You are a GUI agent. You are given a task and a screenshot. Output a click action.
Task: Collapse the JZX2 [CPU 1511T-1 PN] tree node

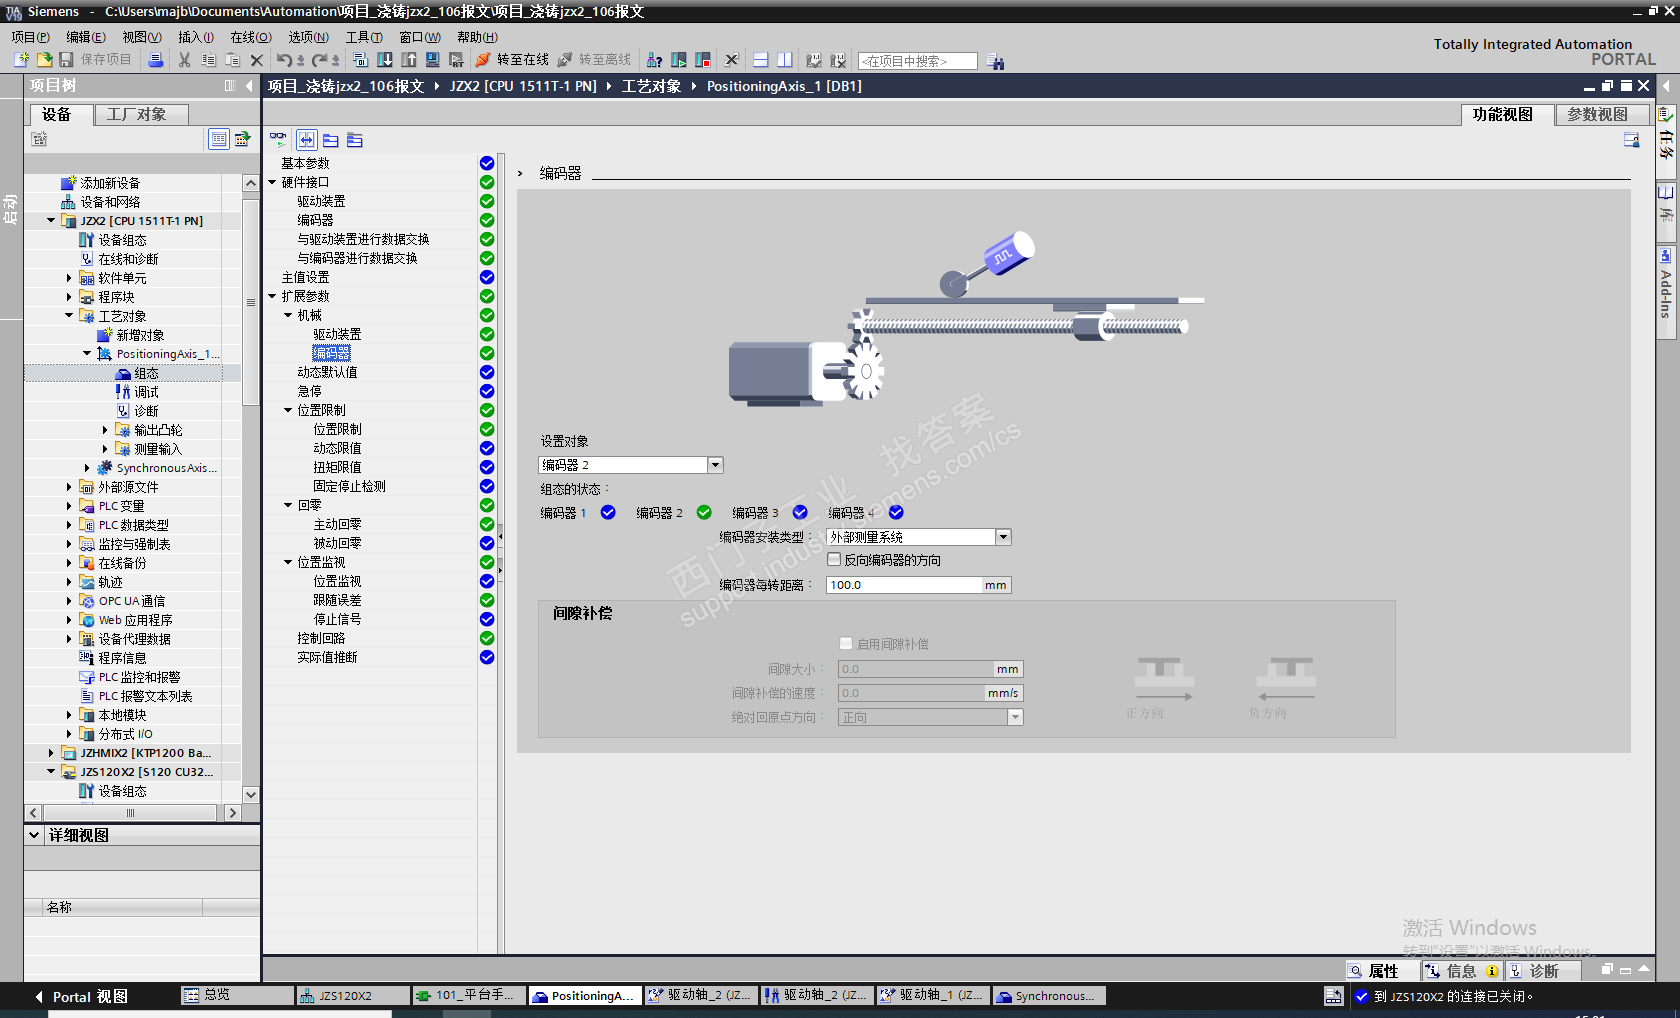51,221
